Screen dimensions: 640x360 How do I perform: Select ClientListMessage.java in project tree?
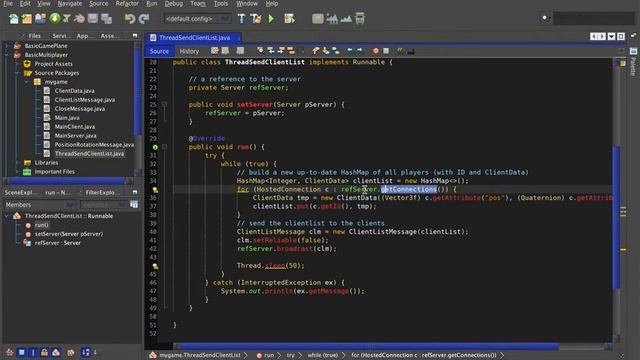[84, 100]
